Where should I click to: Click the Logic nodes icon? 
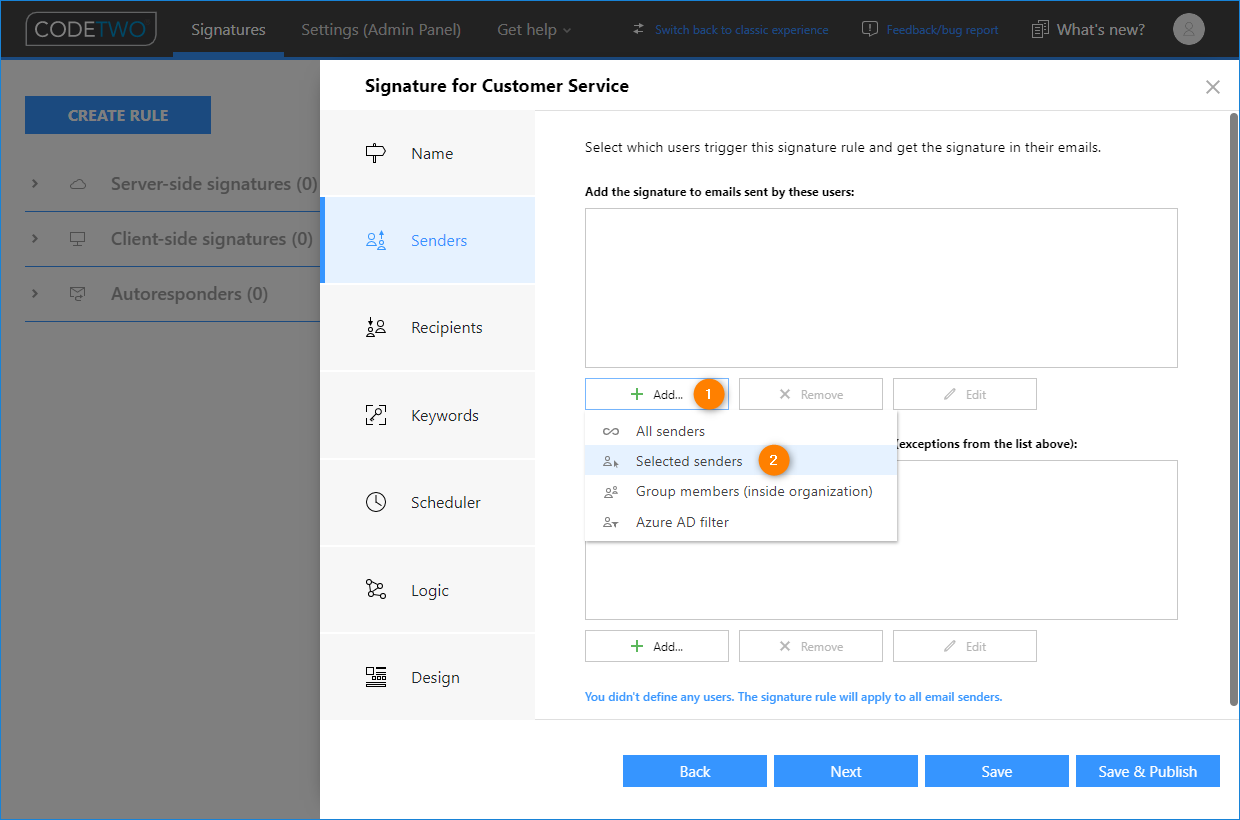tap(376, 590)
